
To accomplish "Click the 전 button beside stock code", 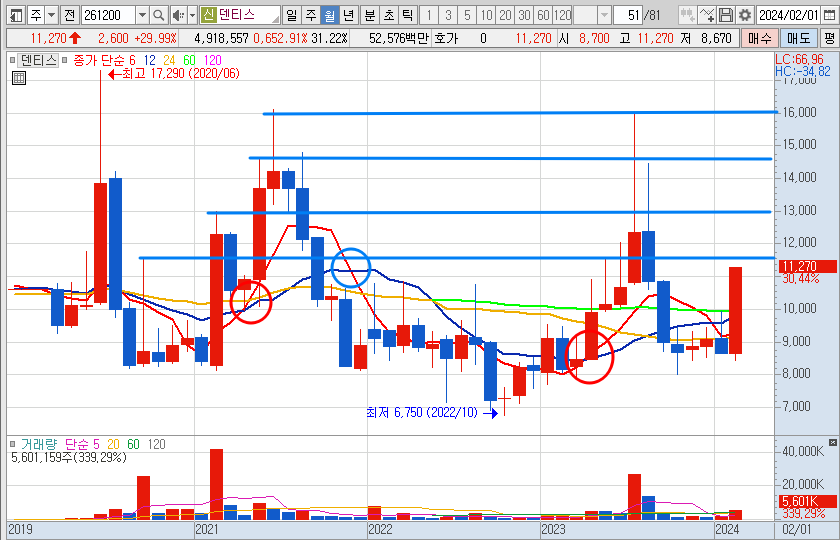I will point(69,15).
